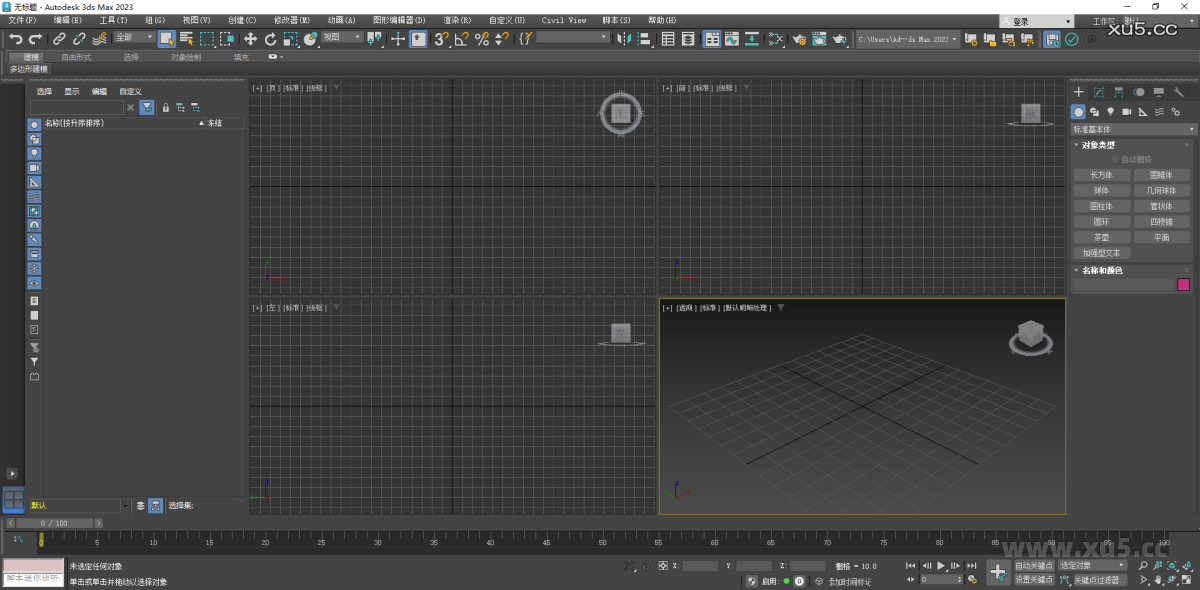Image resolution: width=1200 pixels, height=590 pixels.
Task: Enable the 3D snap toggle
Action: pyautogui.click(x=443, y=38)
